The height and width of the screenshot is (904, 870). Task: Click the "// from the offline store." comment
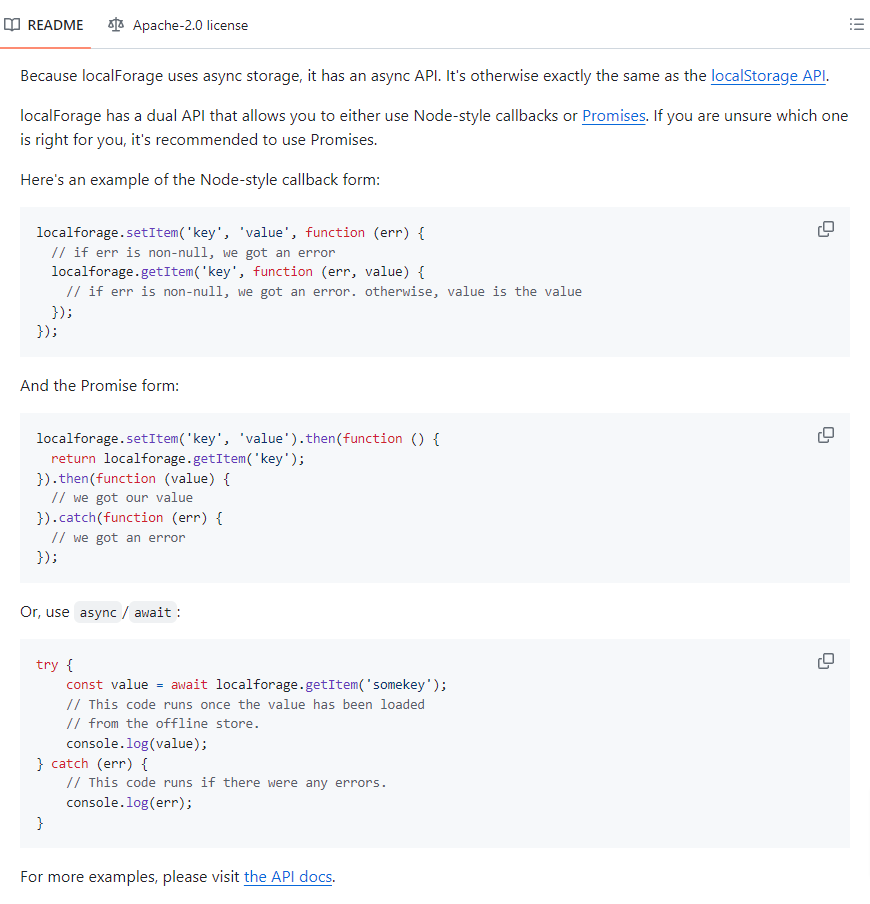(x=162, y=723)
